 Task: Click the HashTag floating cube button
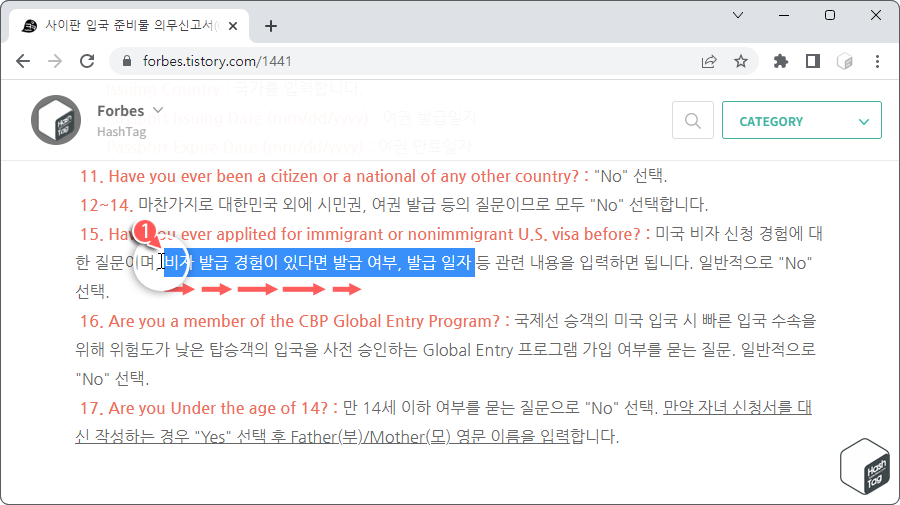pos(865,466)
